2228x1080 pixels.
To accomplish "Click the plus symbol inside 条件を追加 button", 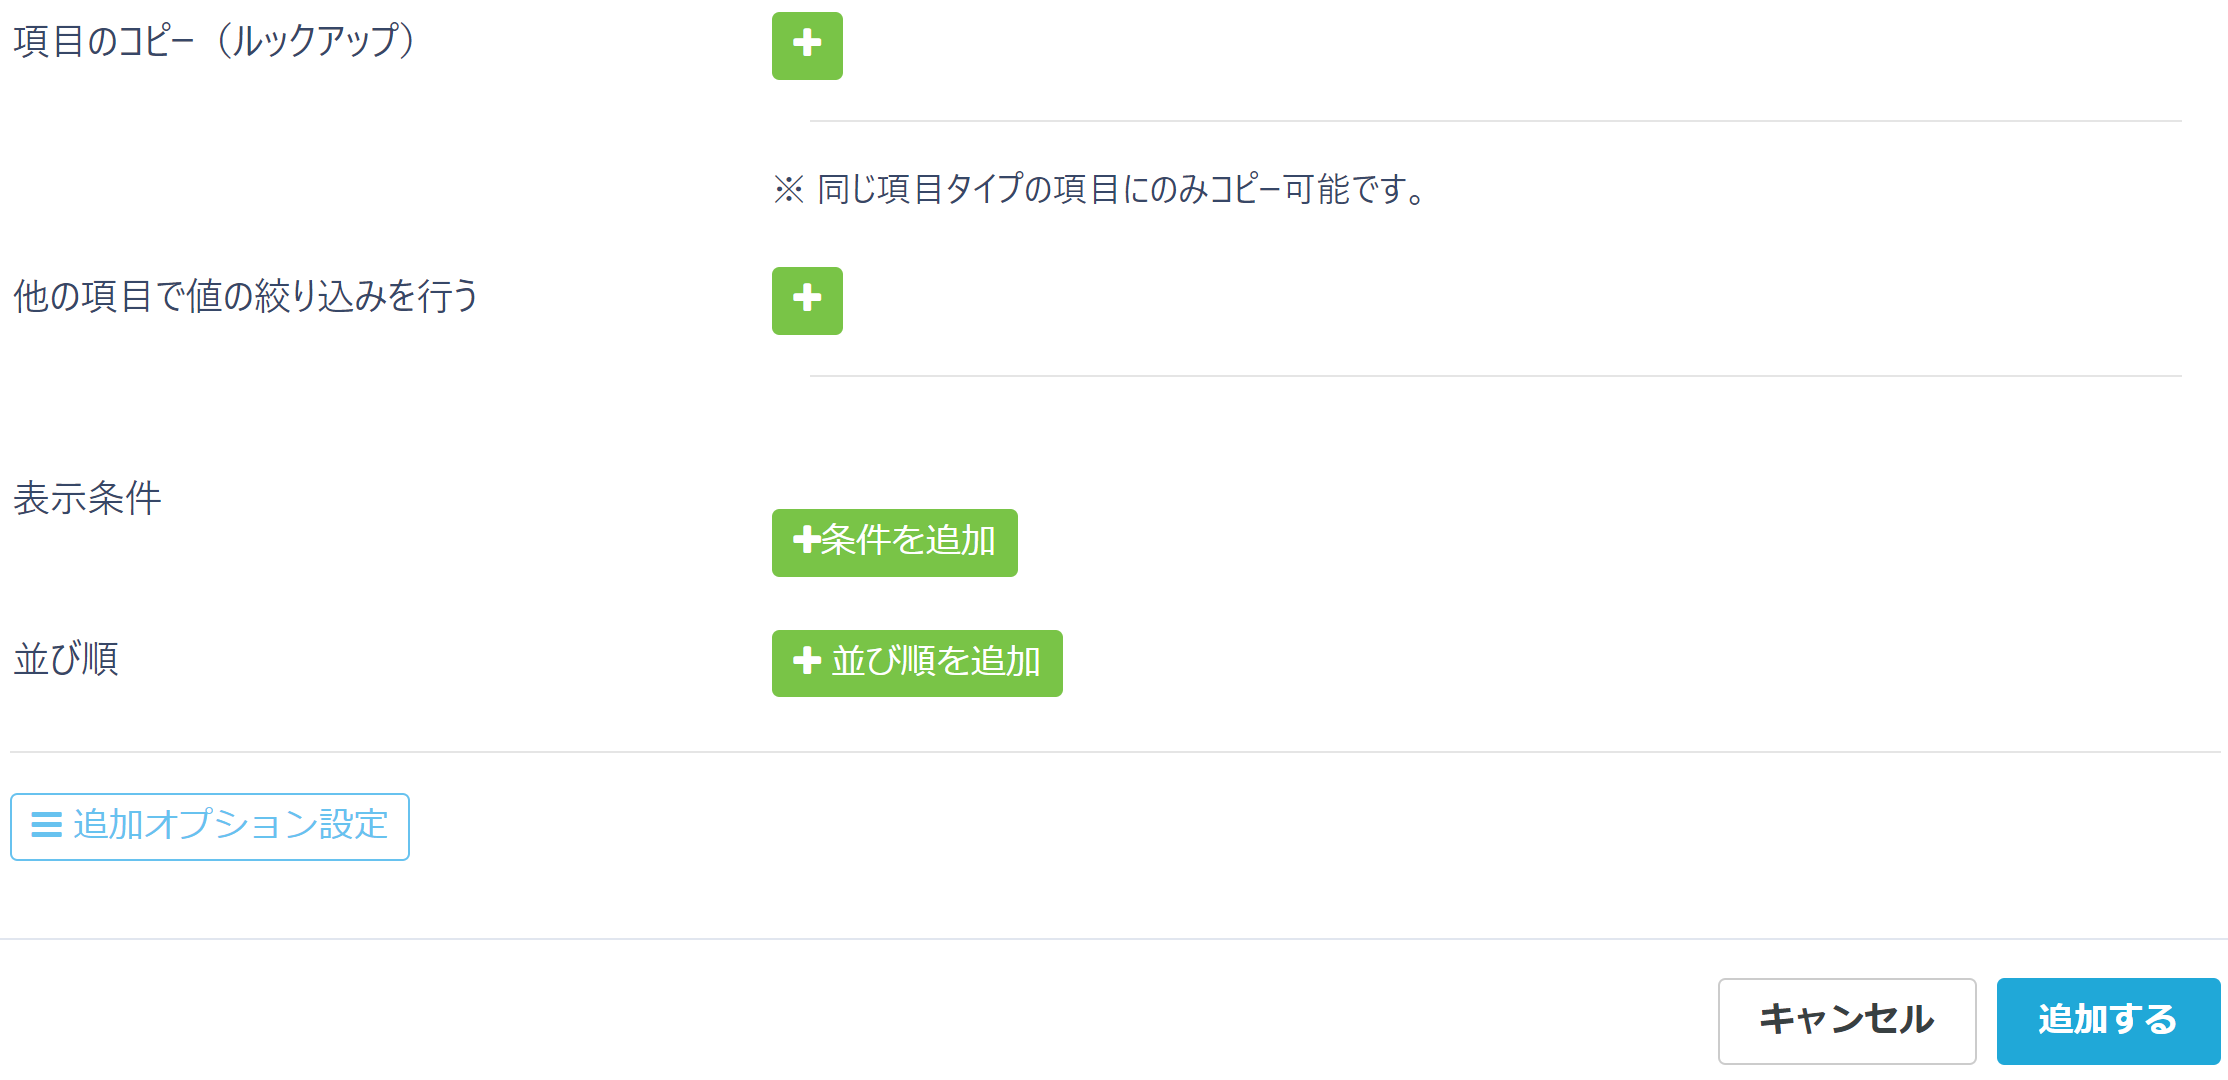I will 806,541.
